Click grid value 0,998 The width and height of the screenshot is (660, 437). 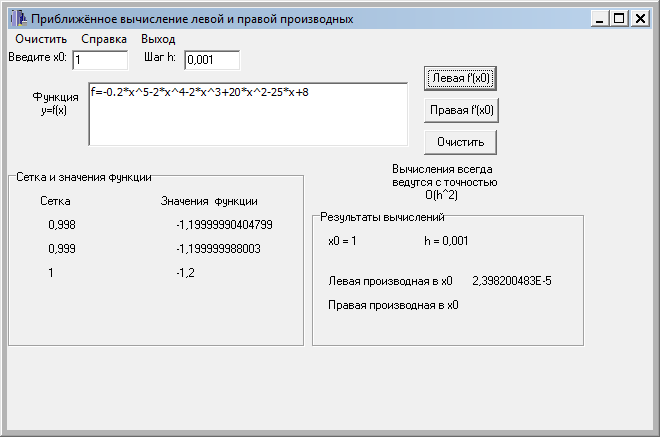coord(62,225)
